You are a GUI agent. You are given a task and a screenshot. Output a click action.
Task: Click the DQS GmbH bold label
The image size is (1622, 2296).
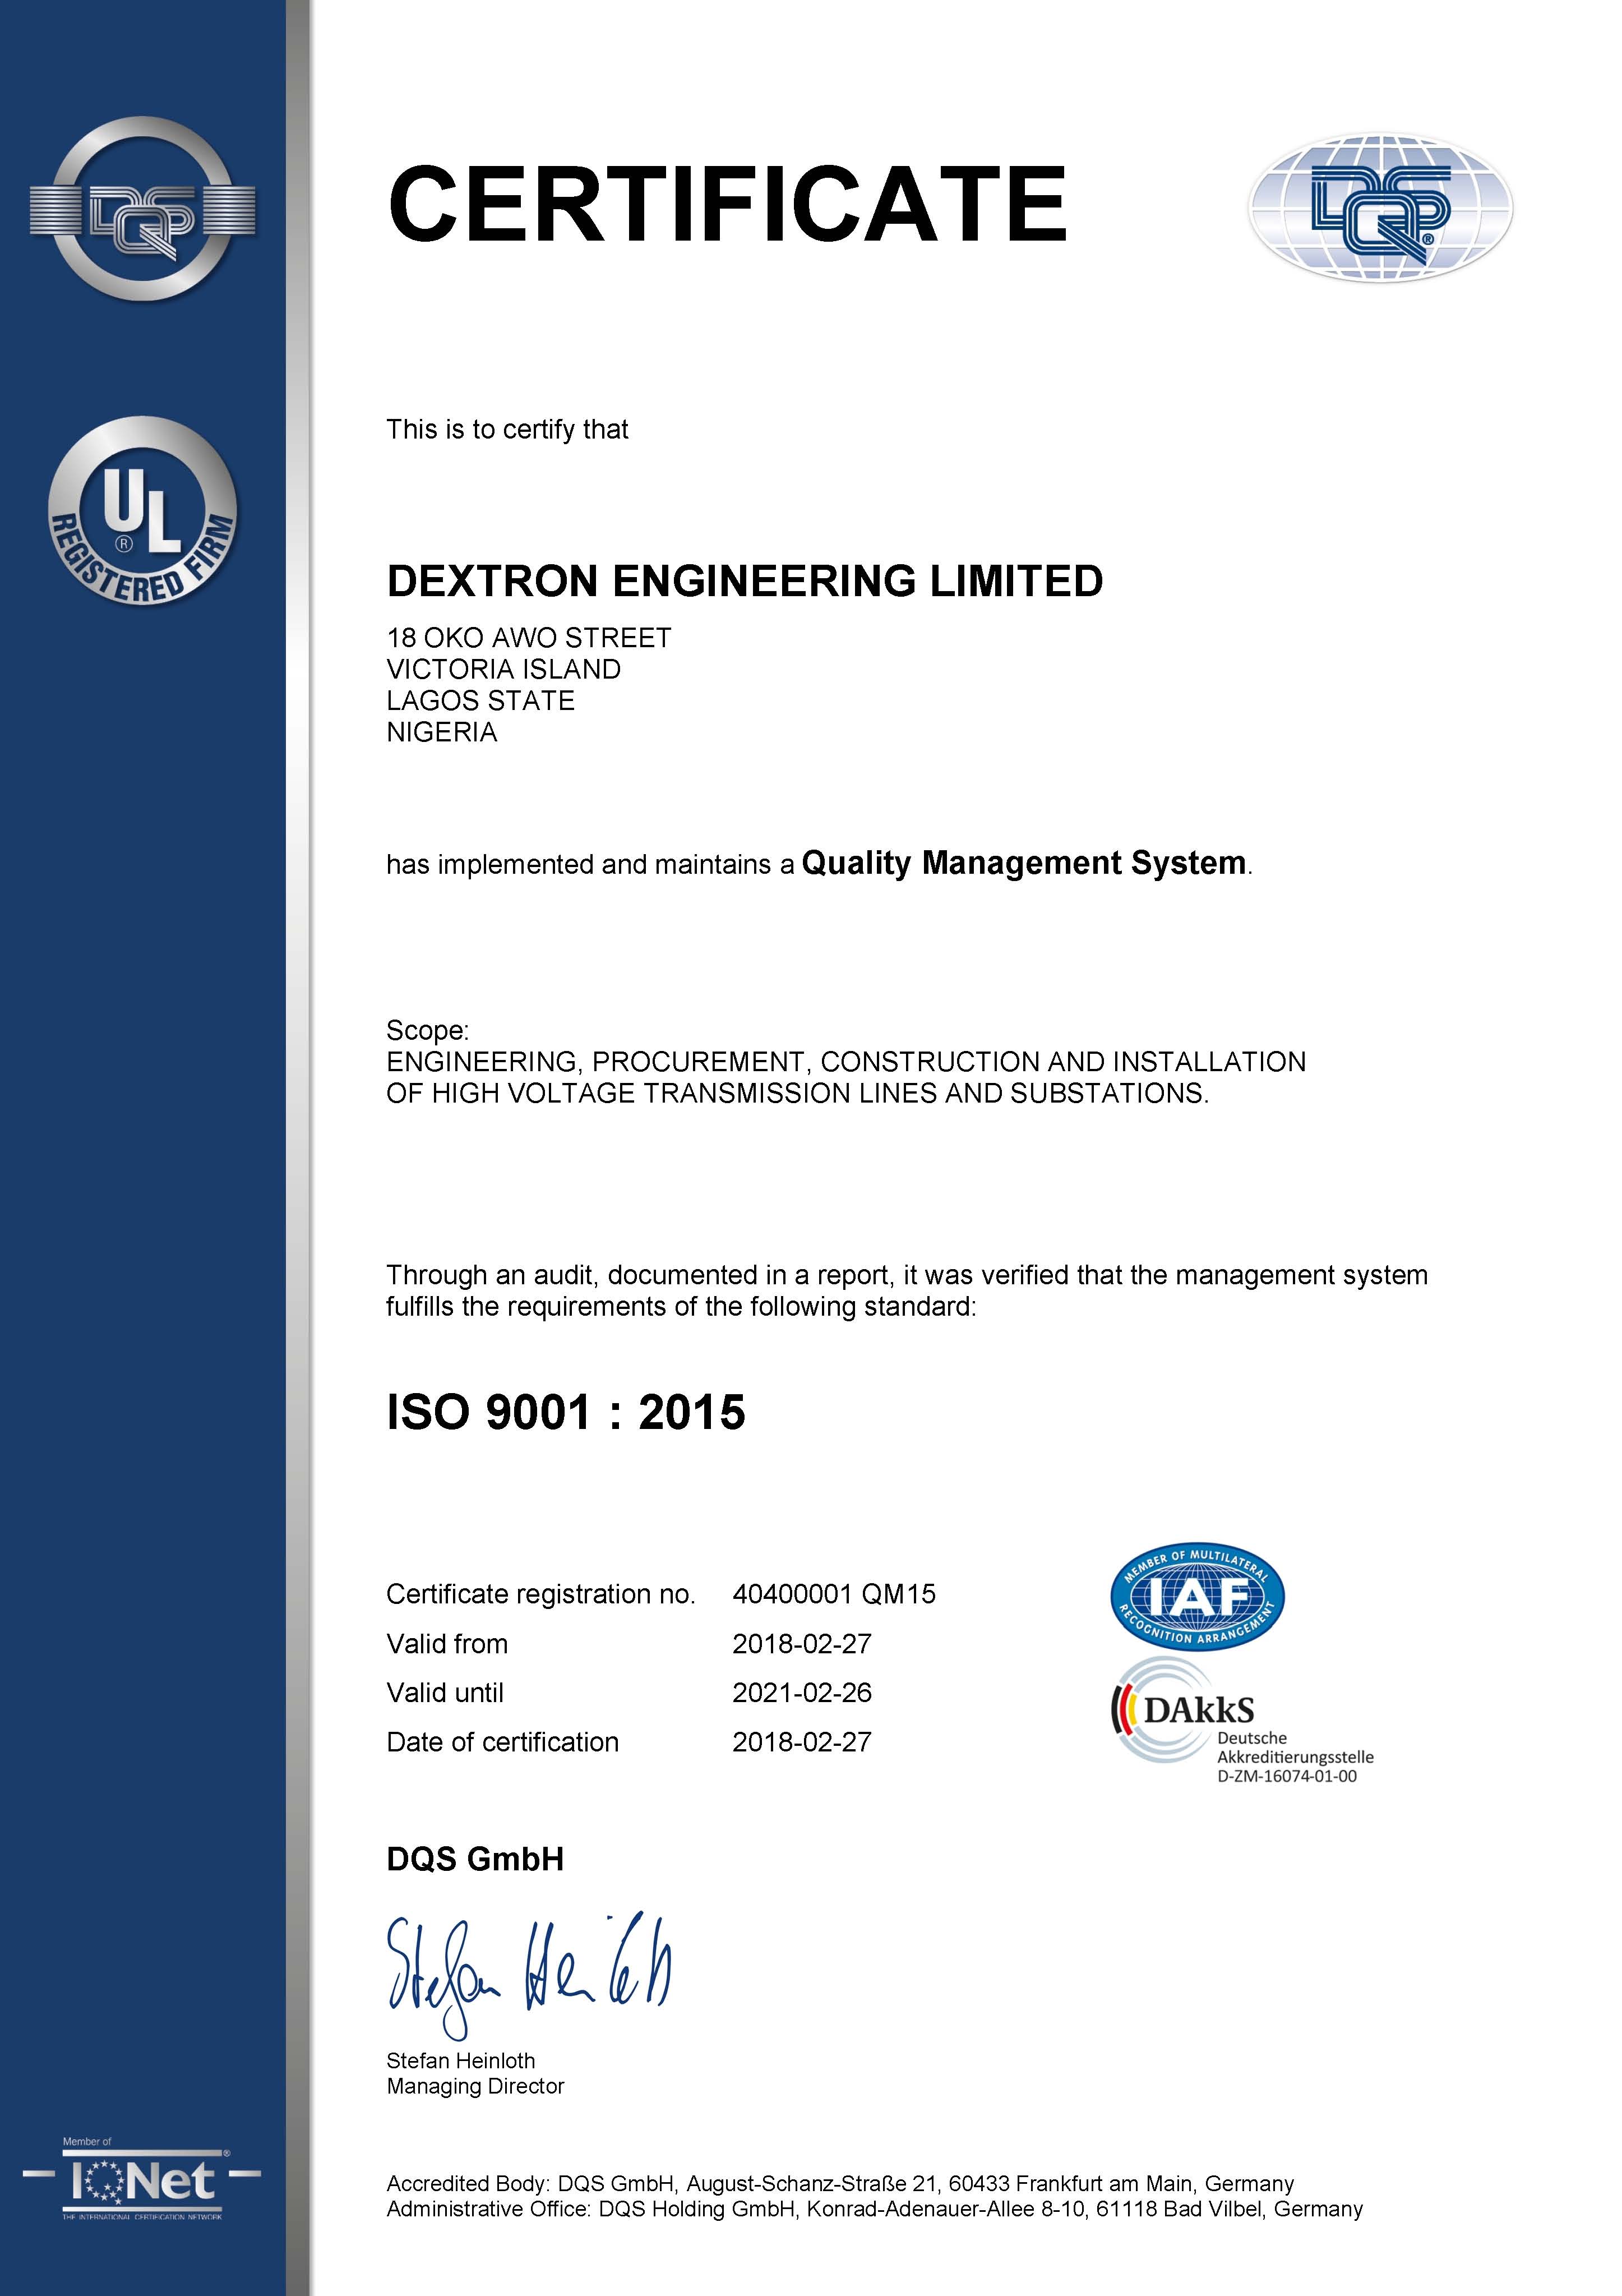[475, 1859]
